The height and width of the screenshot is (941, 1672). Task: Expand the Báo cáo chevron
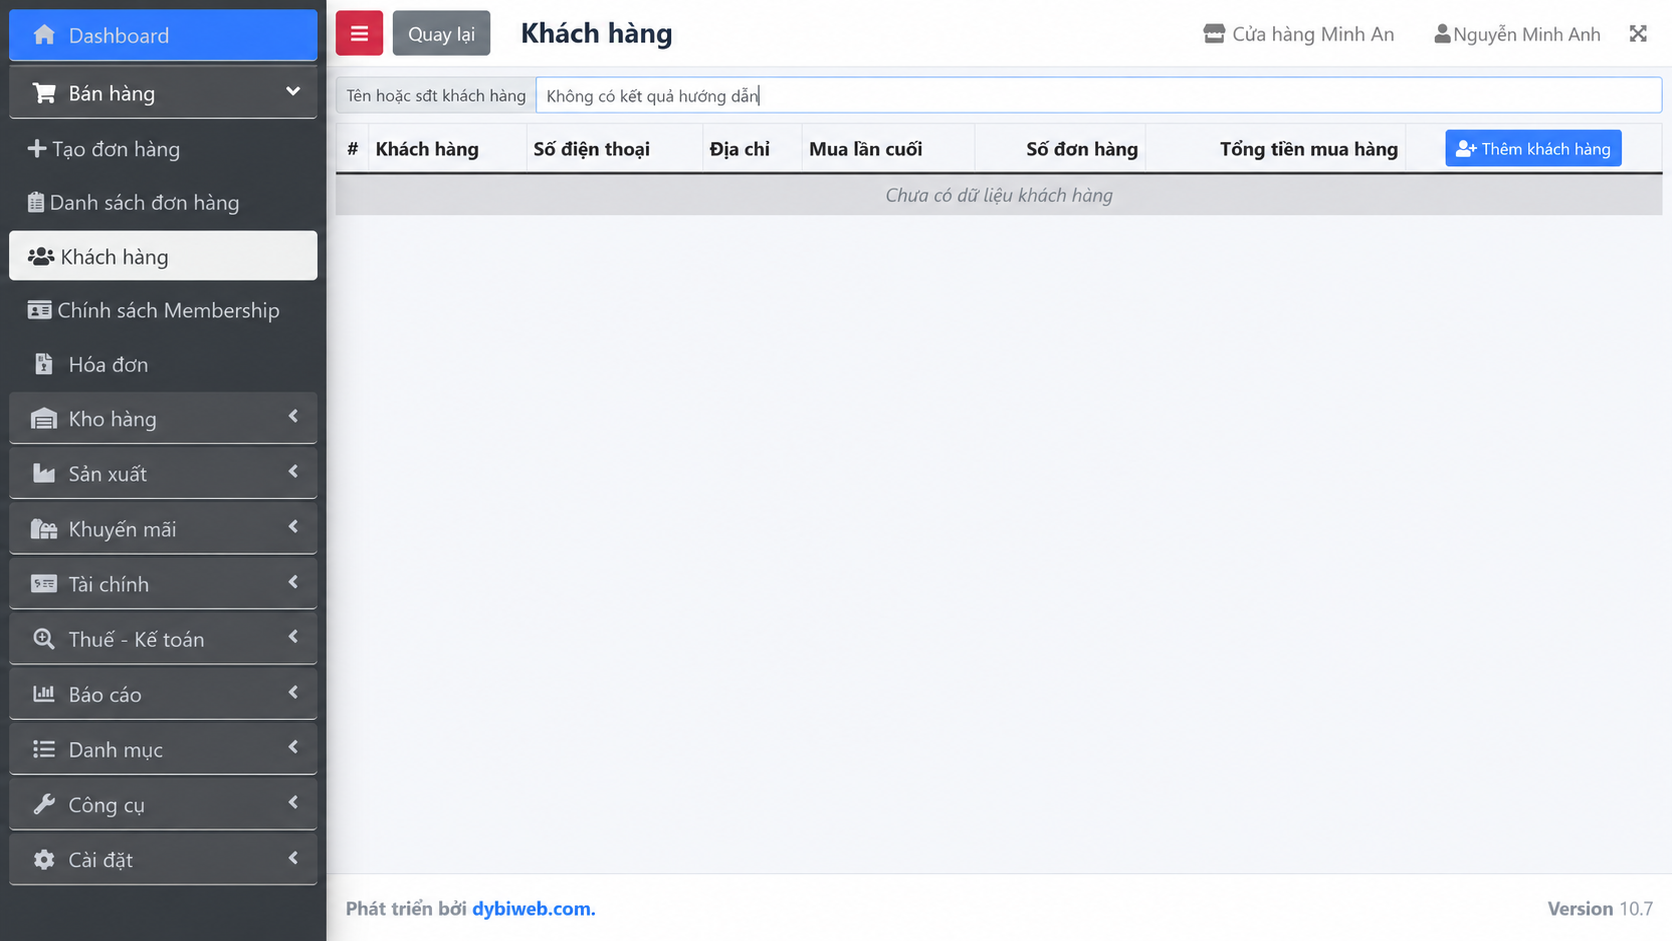click(x=293, y=692)
